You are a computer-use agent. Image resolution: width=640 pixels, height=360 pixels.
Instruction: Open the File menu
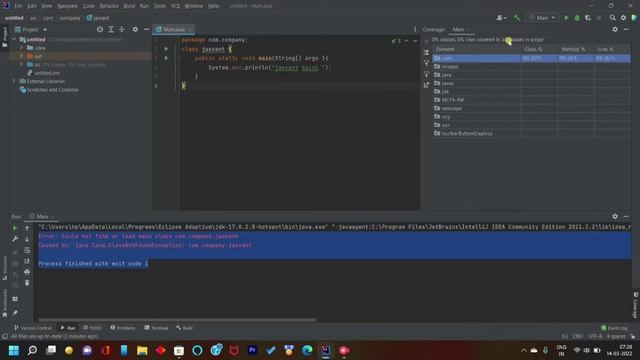point(18,6)
